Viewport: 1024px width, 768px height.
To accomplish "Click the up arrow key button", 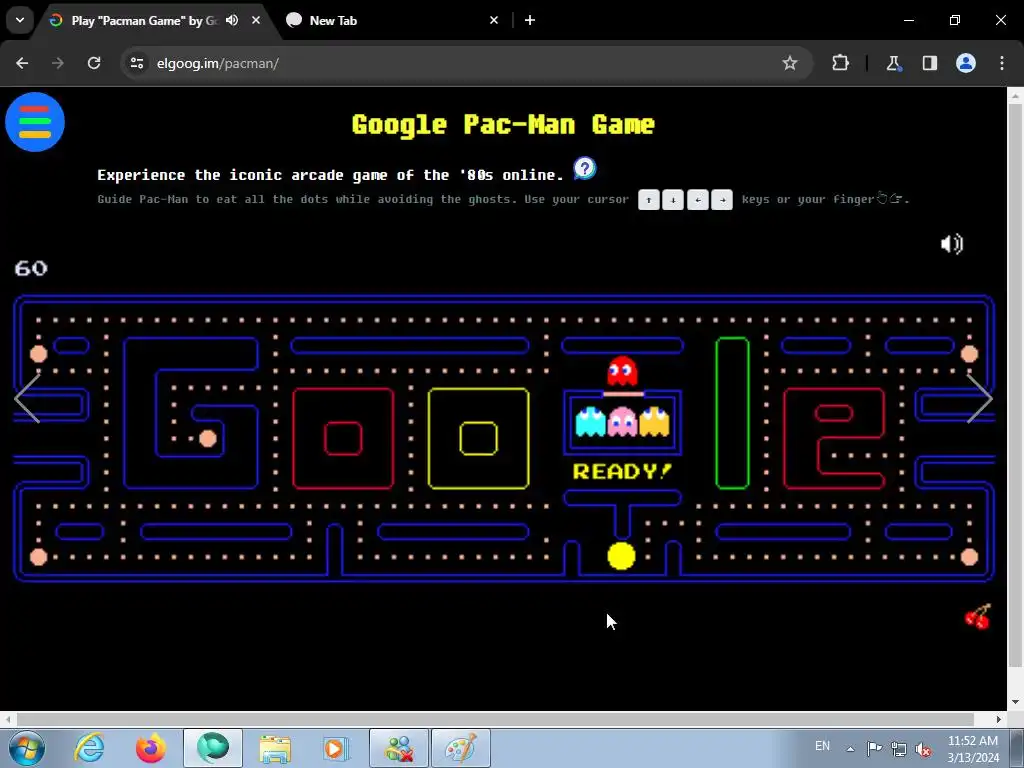I will pyautogui.click(x=648, y=200).
